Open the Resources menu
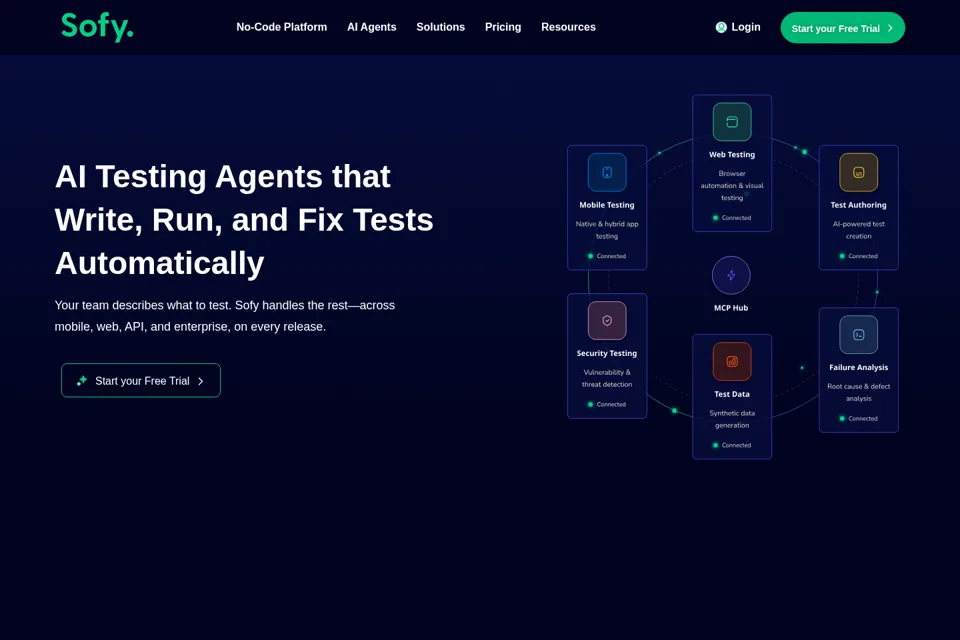This screenshot has height=640, width=960. (x=568, y=27)
